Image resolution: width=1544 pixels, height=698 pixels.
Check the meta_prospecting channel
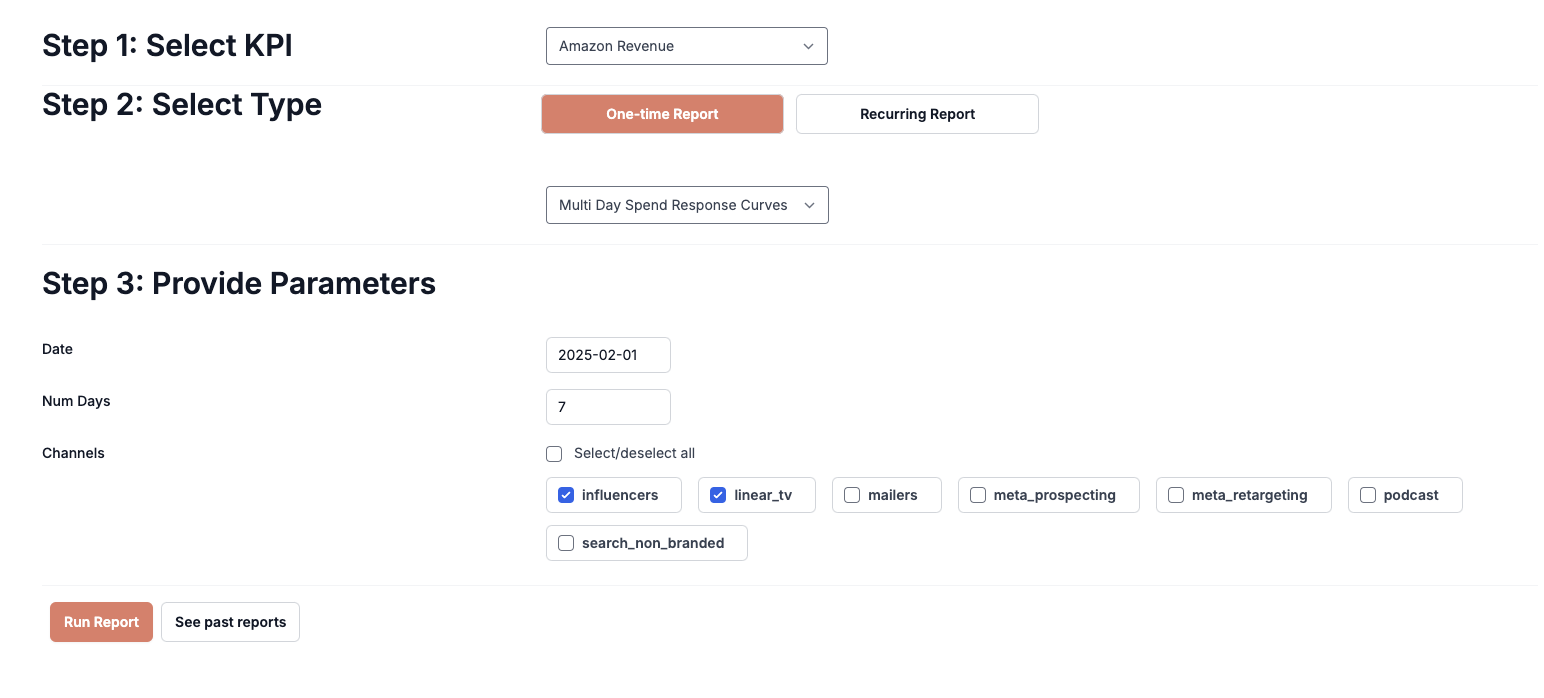(978, 495)
